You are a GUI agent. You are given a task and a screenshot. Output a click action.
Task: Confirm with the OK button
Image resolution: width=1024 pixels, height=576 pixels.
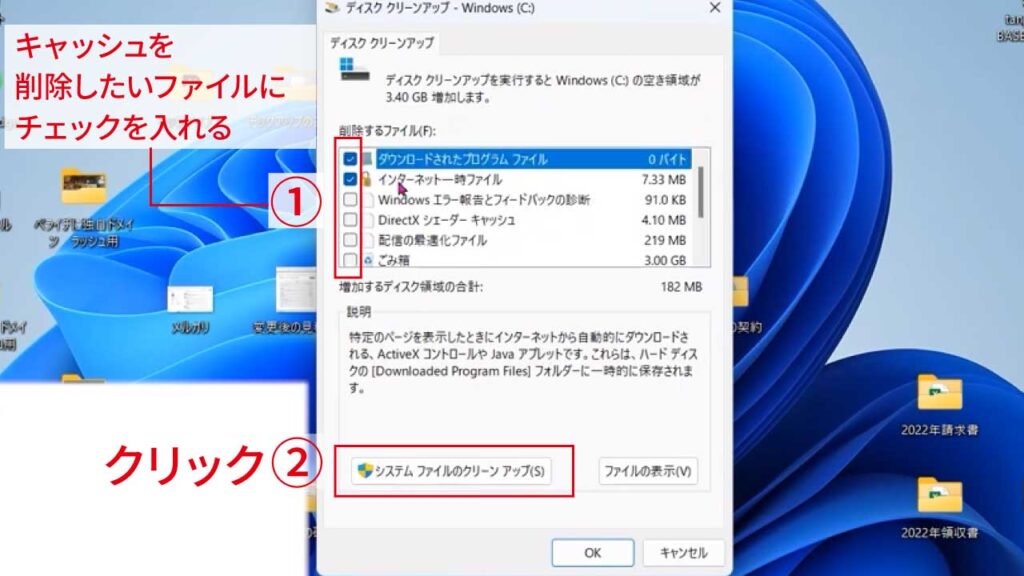tap(592, 553)
